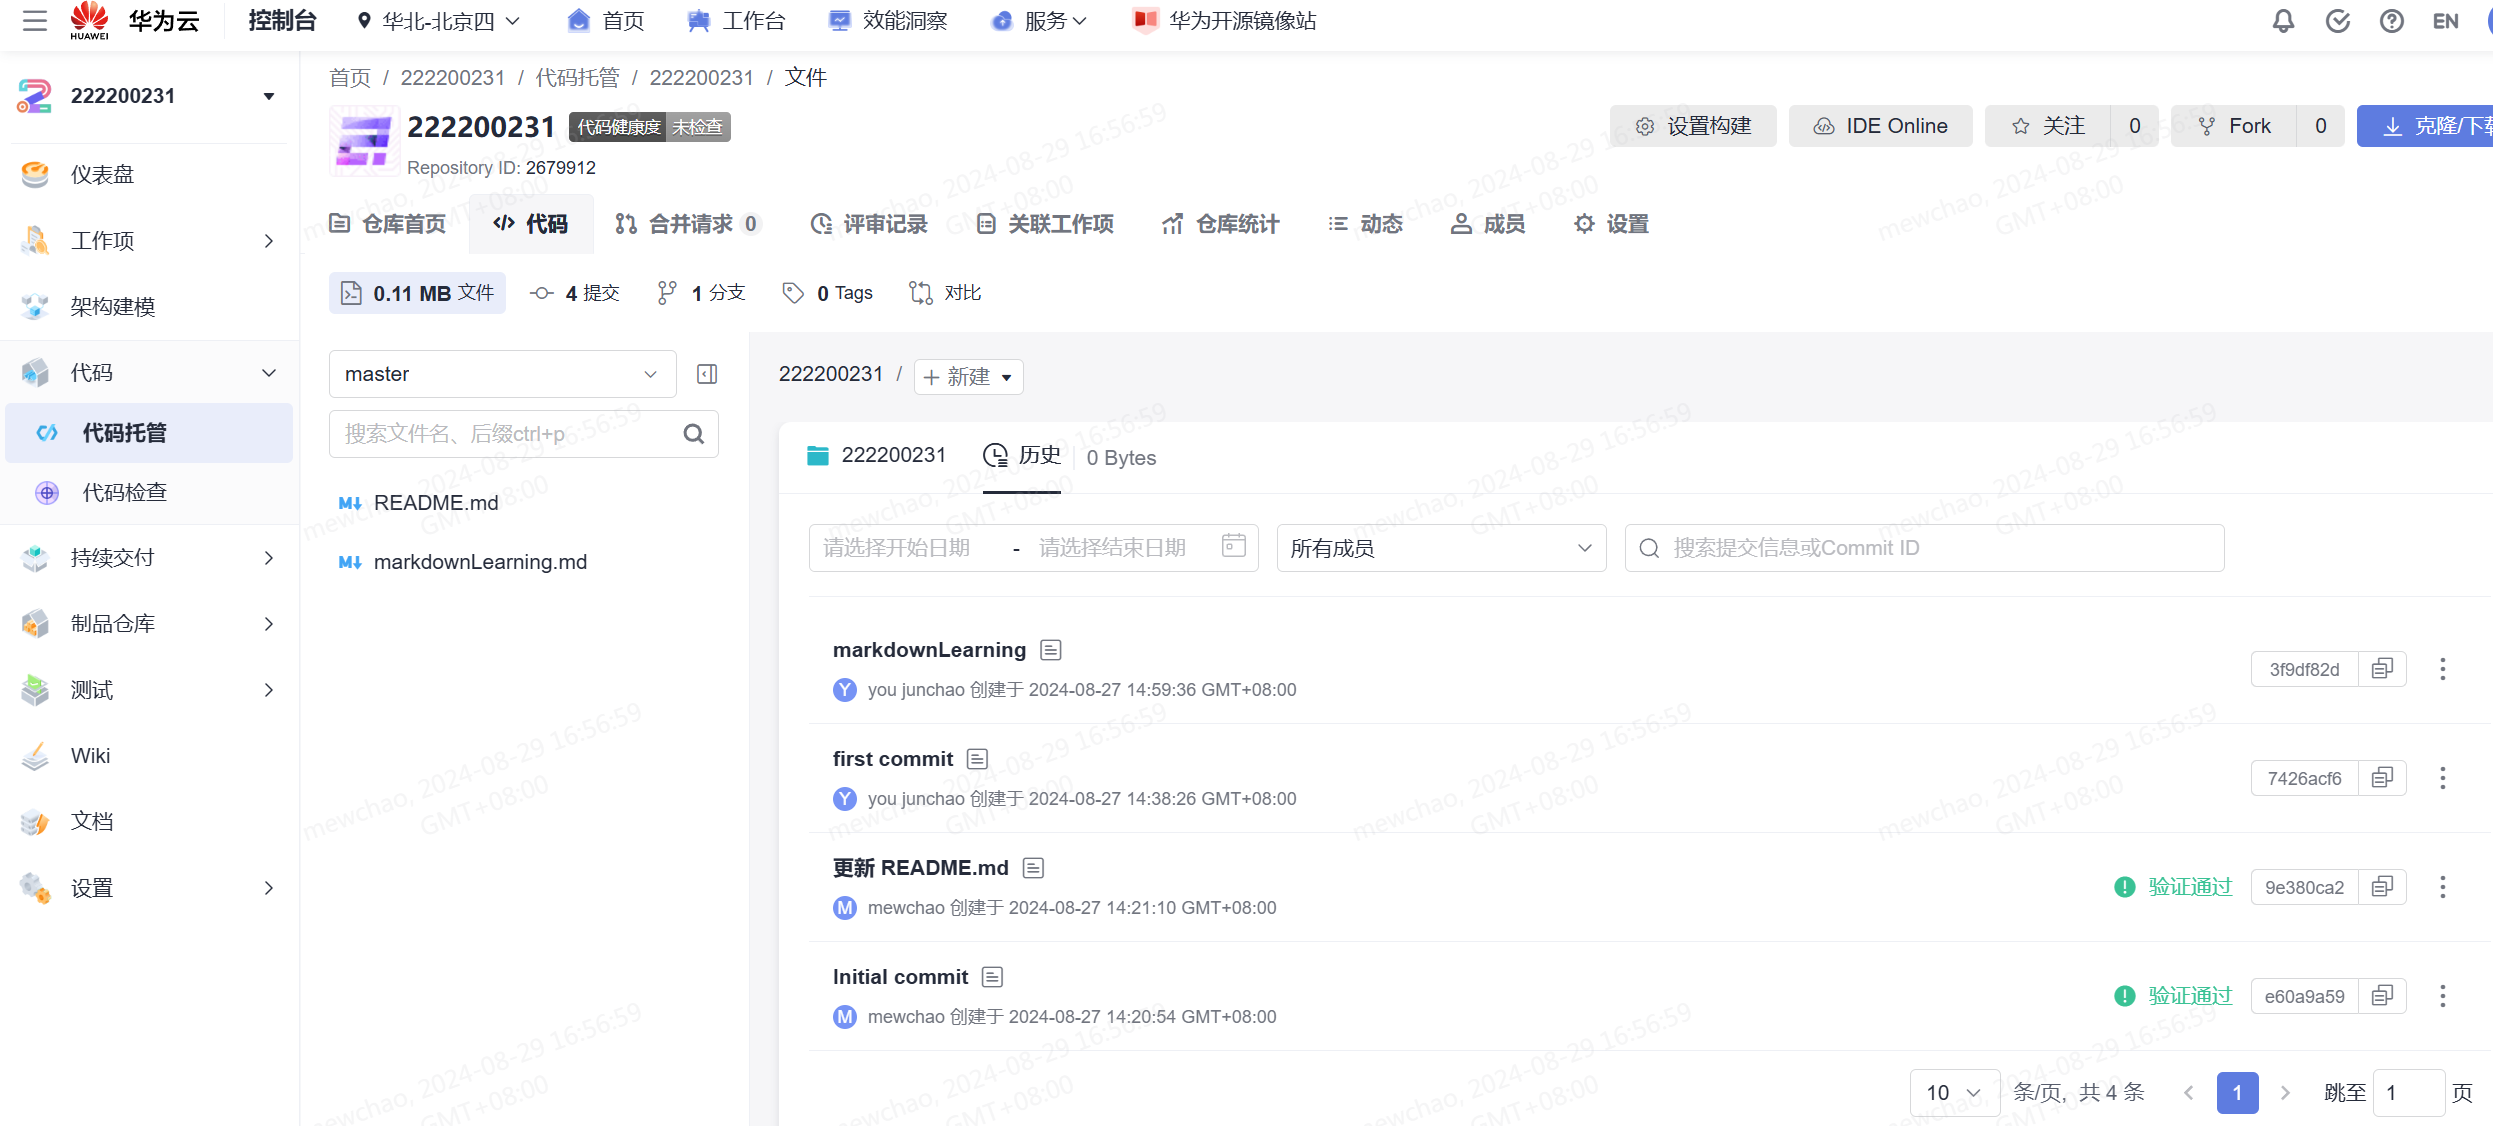Copy commit ID 7426acf6
Image resolution: width=2493 pixels, height=1126 pixels.
pyautogui.click(x=2382, y=778)
